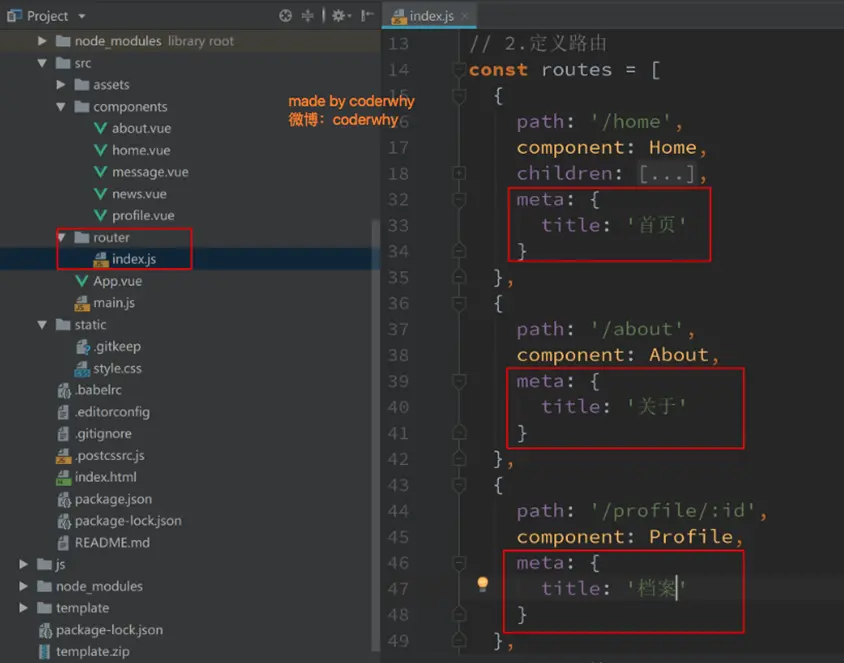Collapse the src folder

[42, 63]
